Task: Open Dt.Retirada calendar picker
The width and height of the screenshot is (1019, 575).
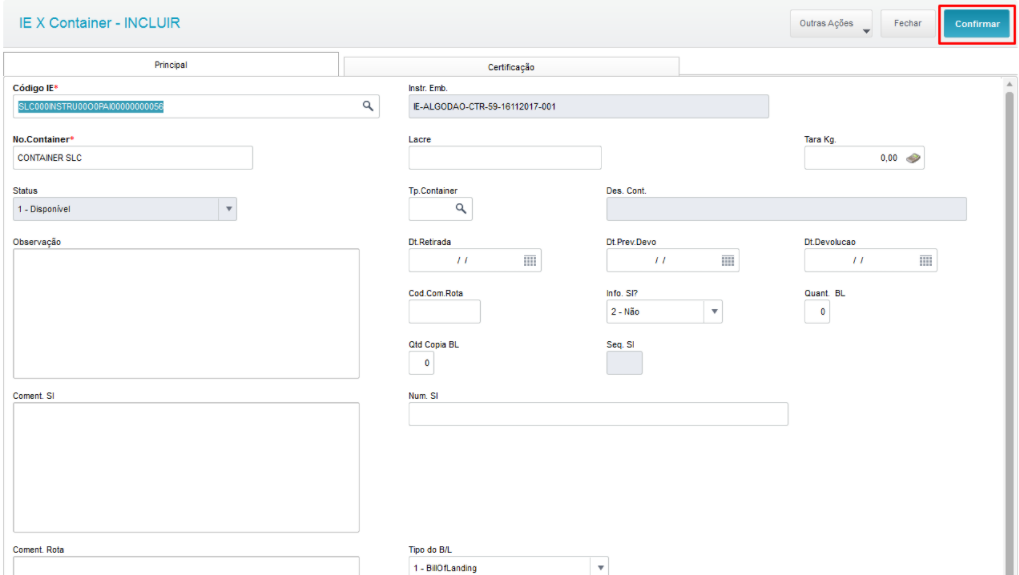Action: 530,261
